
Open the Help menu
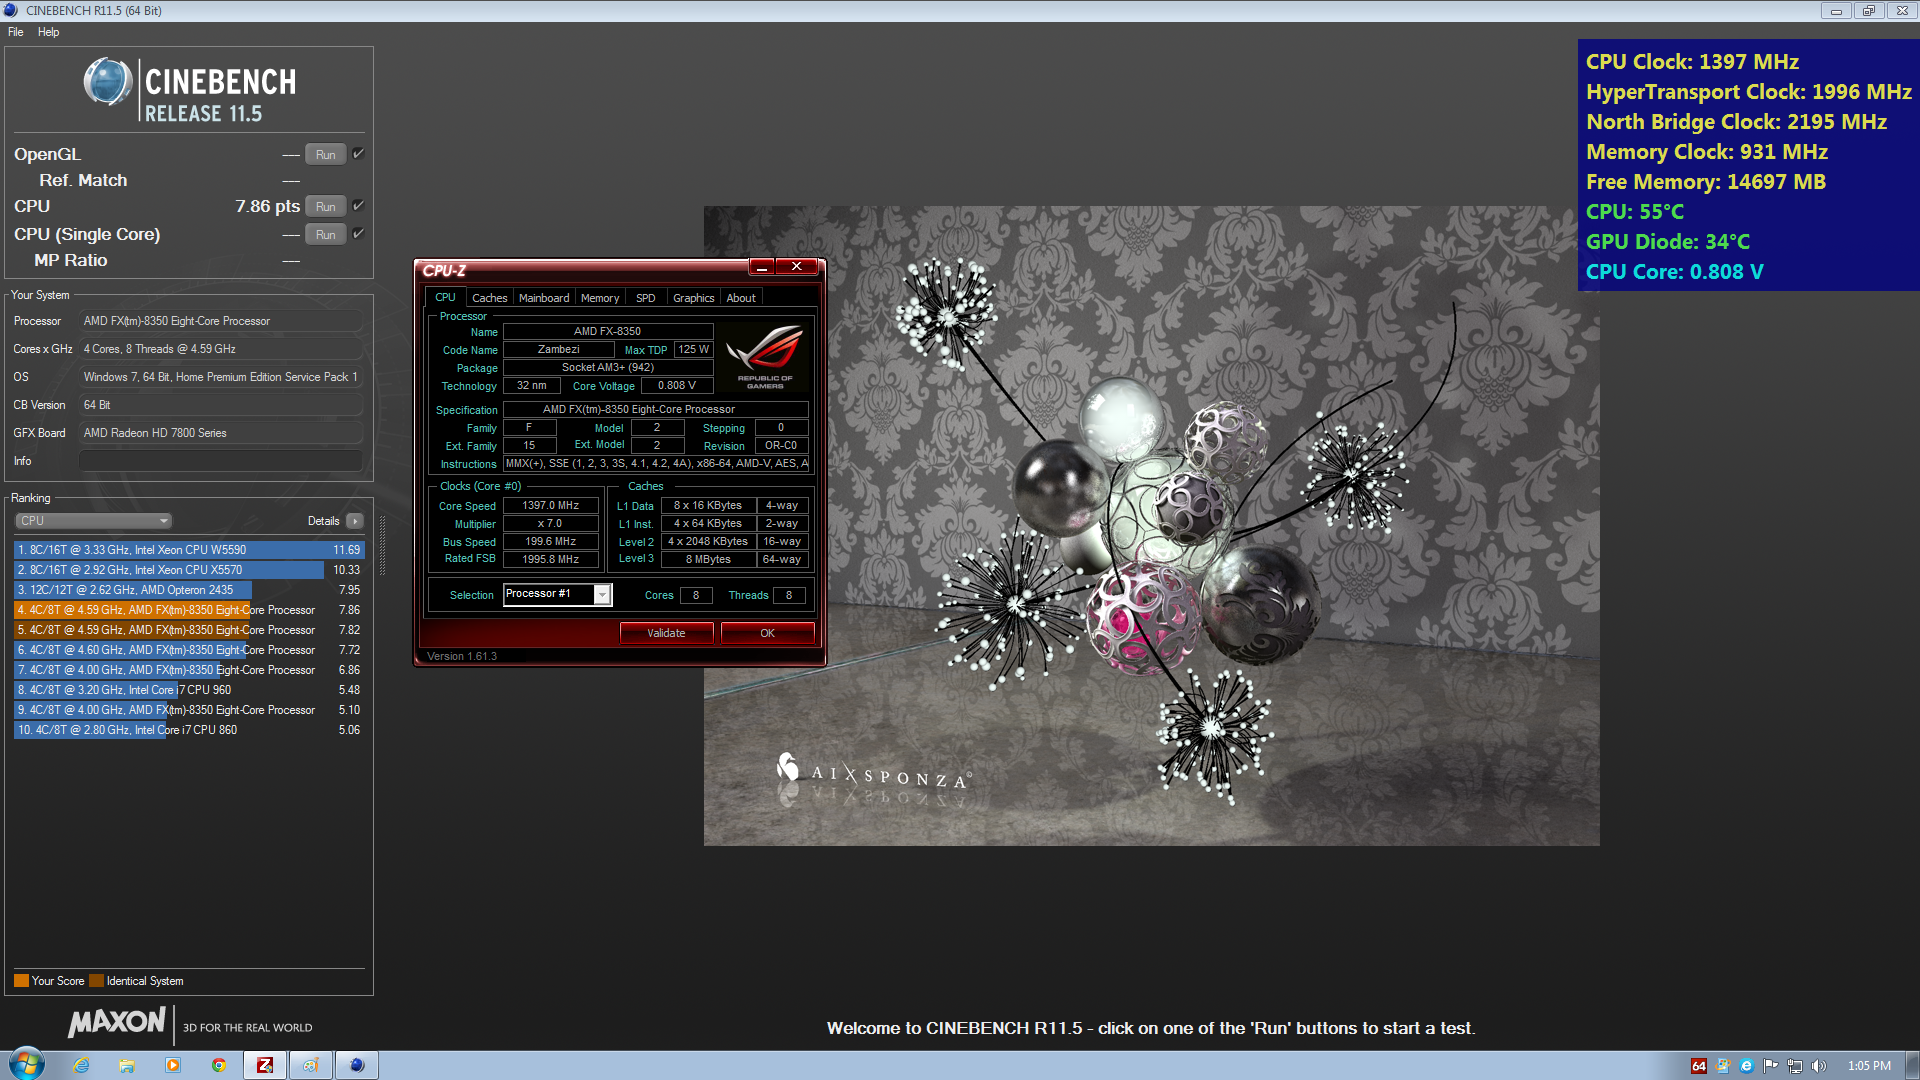pyautogui.click(x=48, y=32)
